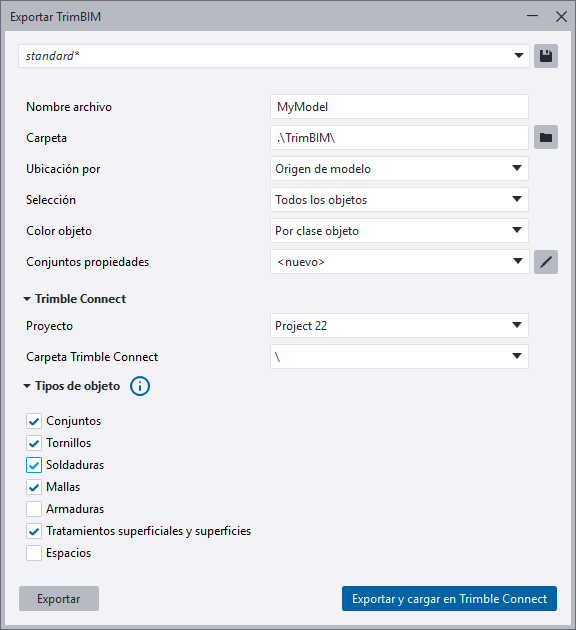
Task: Collapse the Trimble Connect section
Action: pyautogui.click(x=27, y=299)
